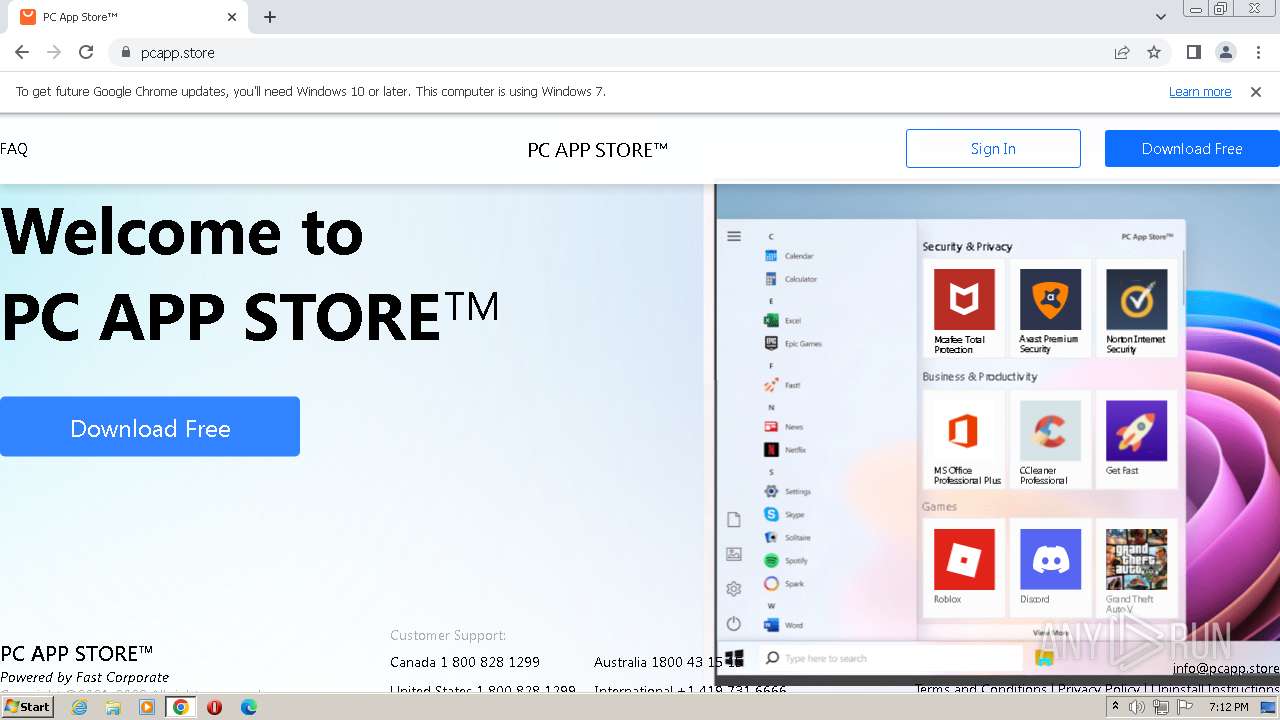Click PC APP STORE™ header title
1280x720 pixels.
click(x=597, y=150)
